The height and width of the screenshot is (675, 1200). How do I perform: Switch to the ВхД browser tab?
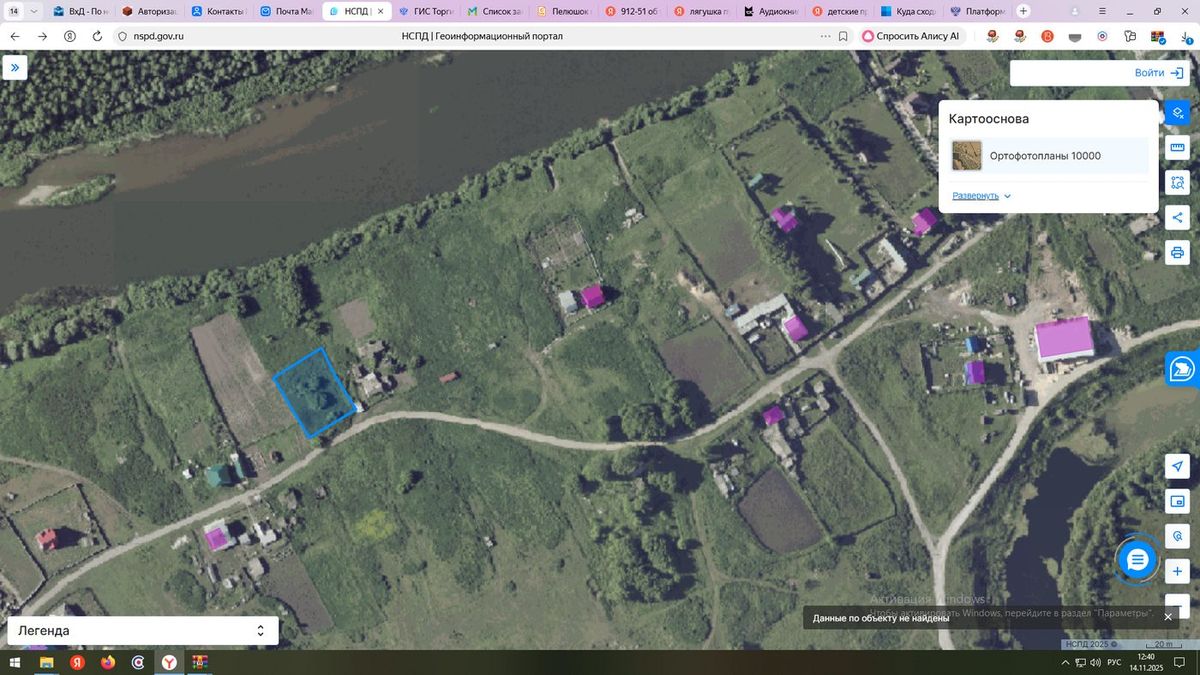click(82, 11)
